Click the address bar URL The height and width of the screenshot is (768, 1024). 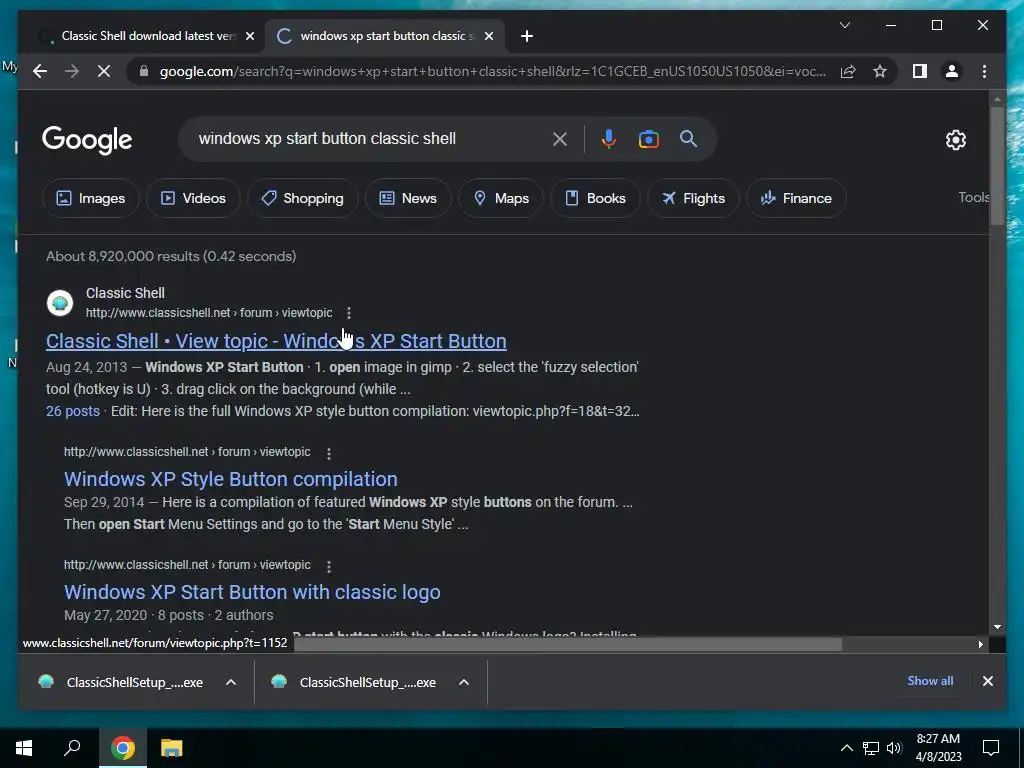493,71
